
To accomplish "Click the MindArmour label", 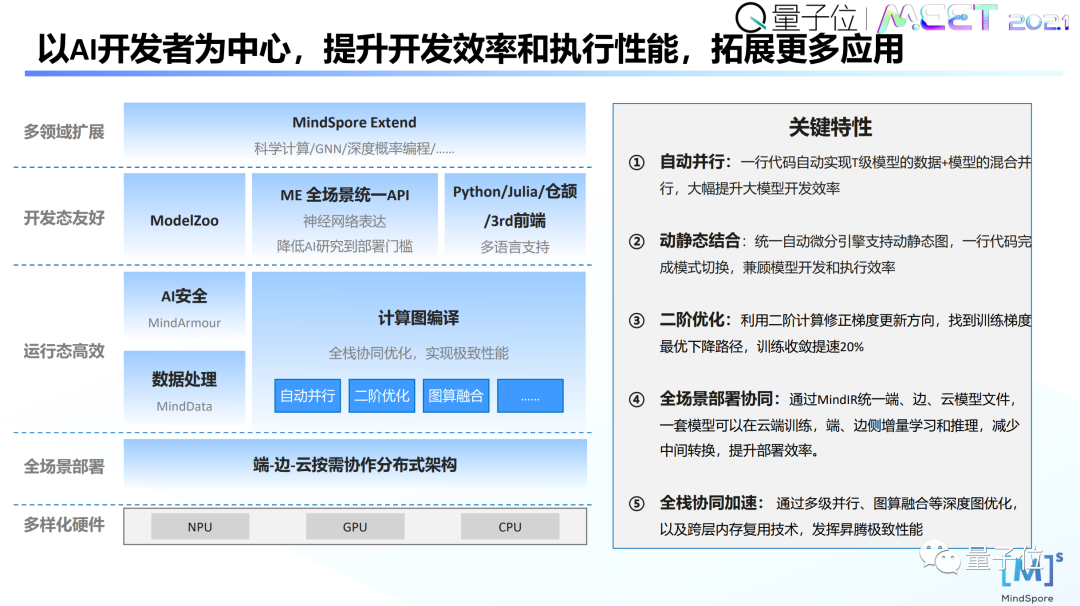I will (x=184, y=323).
